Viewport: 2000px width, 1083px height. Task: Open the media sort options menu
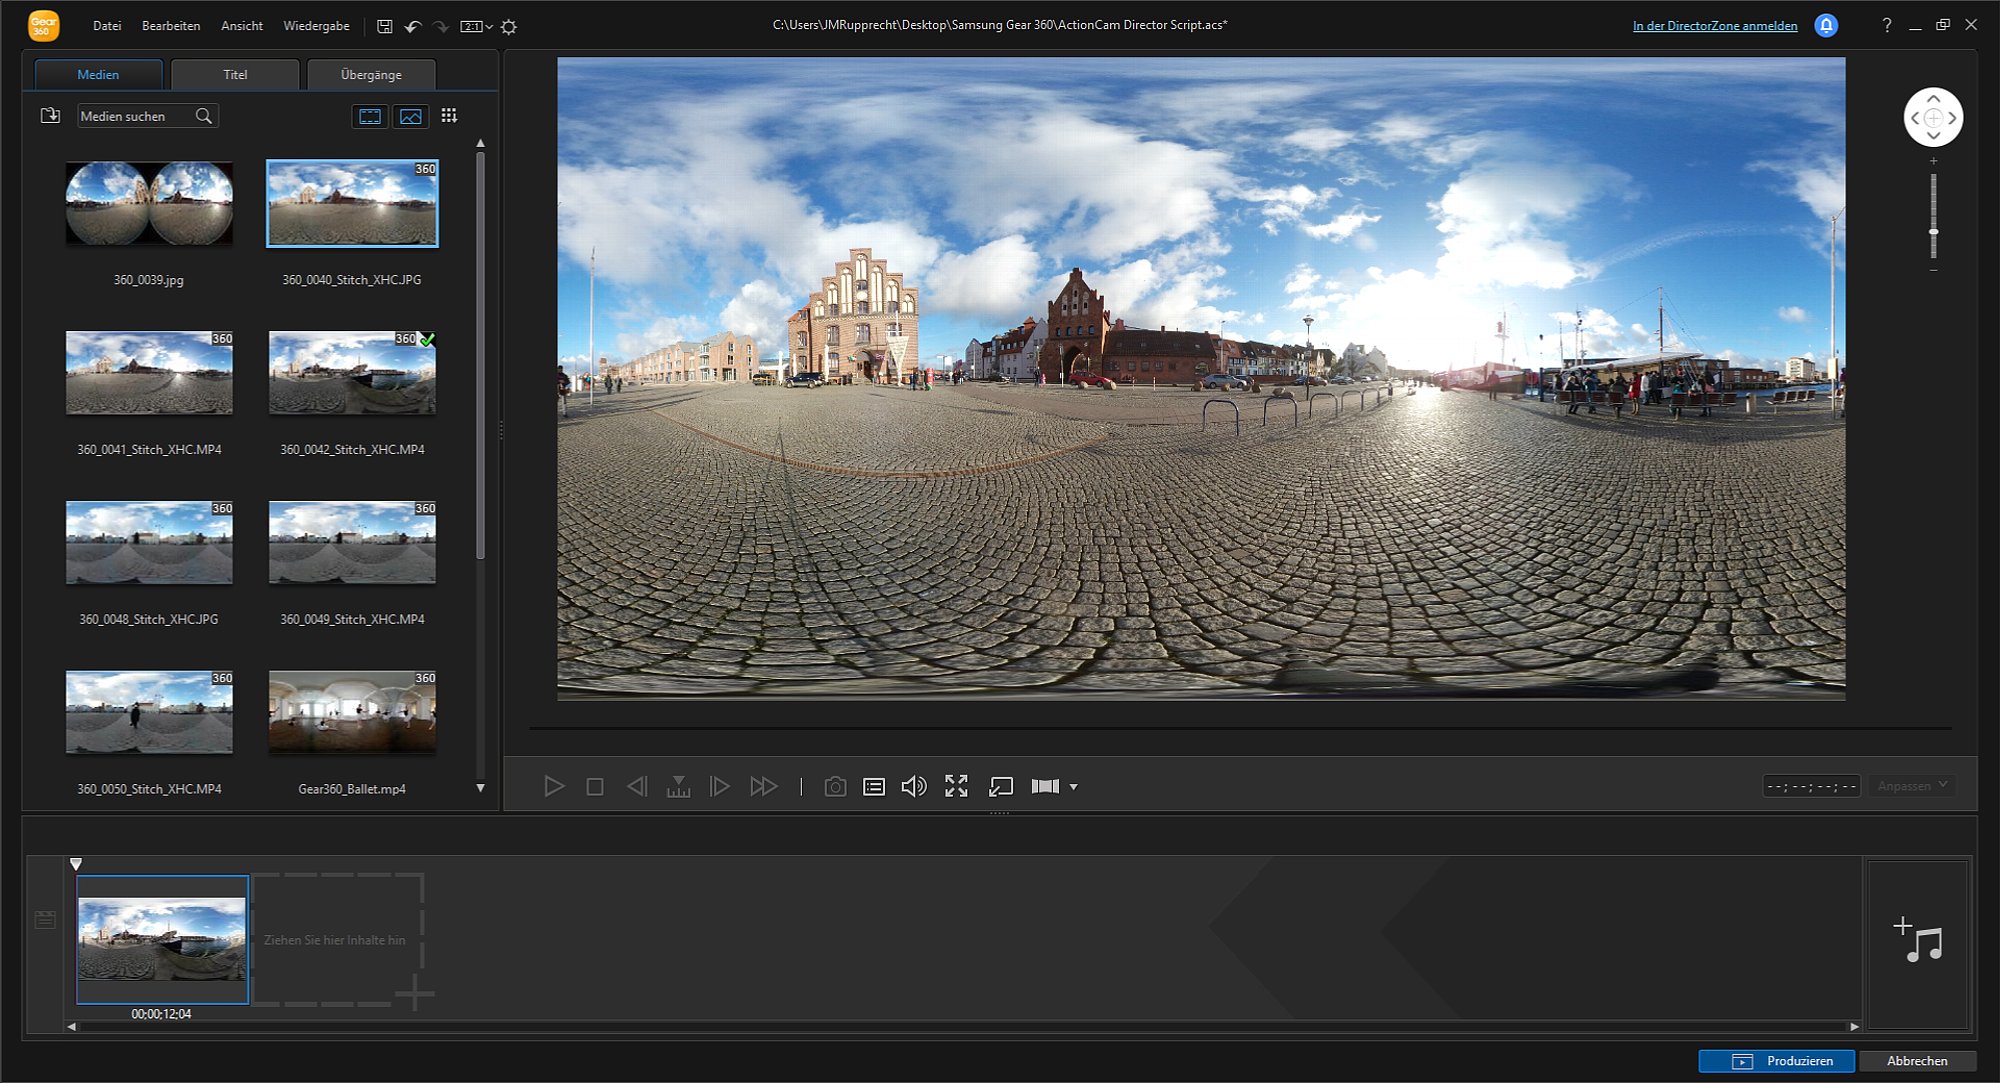click(449, 116)
